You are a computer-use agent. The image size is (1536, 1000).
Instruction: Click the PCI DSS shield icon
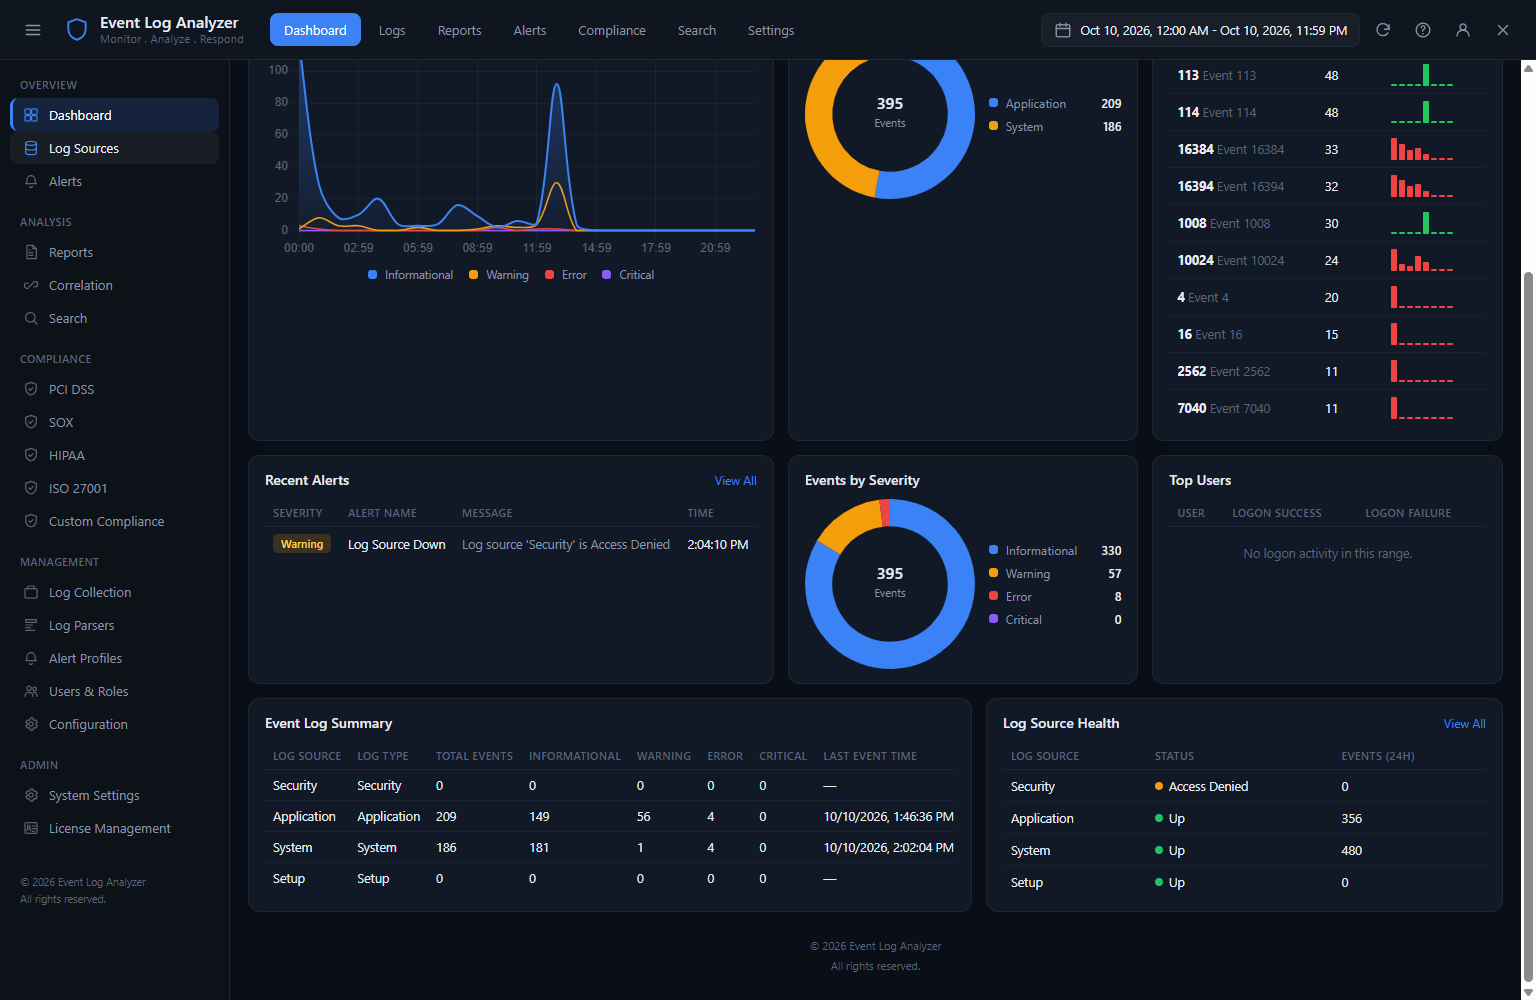tap(31, 389)
